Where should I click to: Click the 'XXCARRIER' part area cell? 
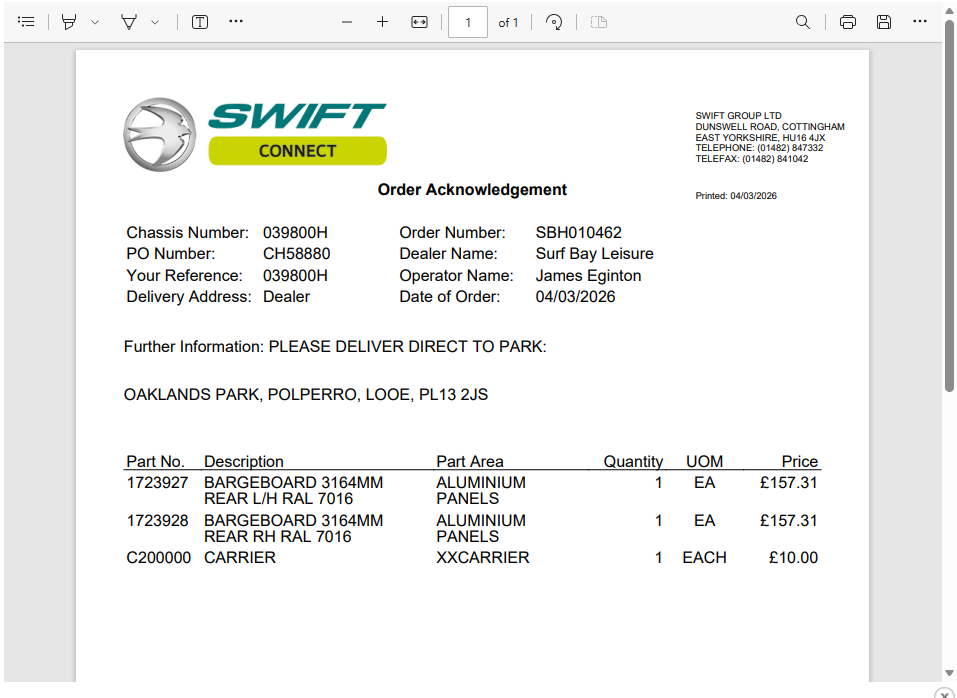(483, 558)
